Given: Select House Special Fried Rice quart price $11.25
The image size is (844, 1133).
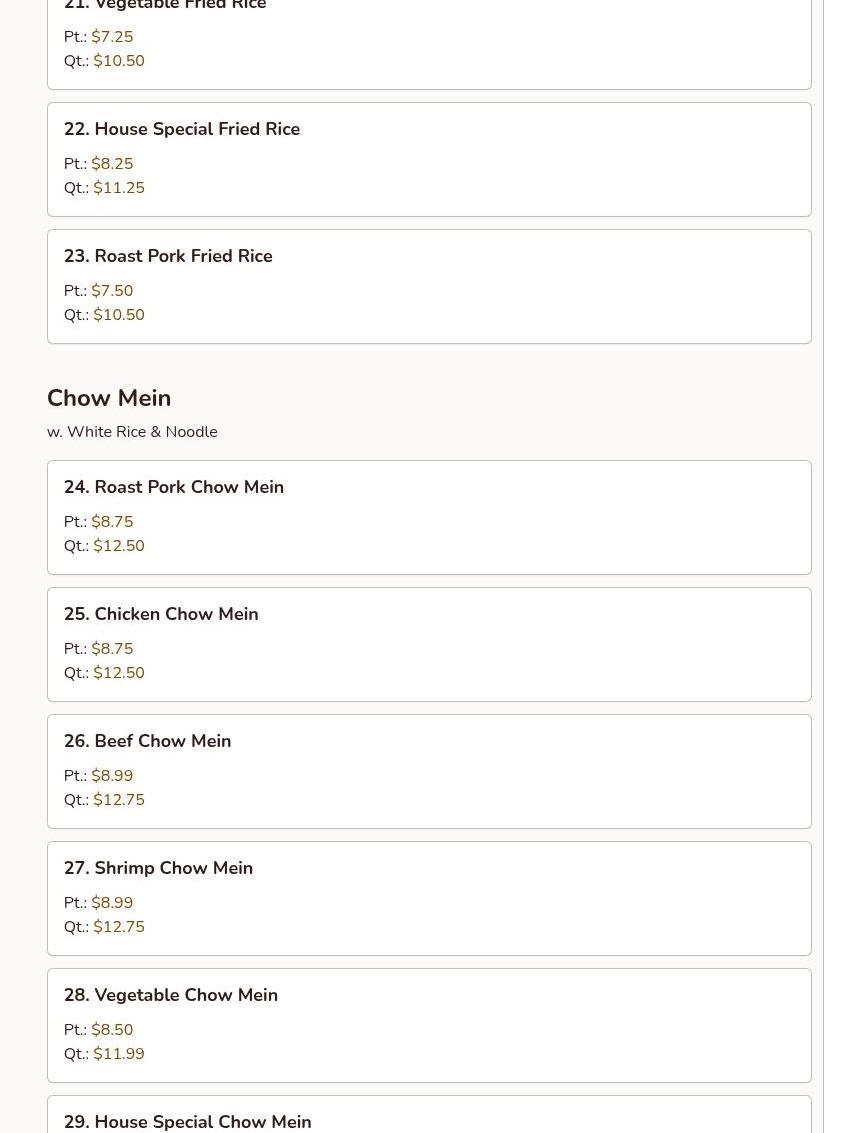Looking at the screenshot, I should pyautogui.click(x=118, y=188).
